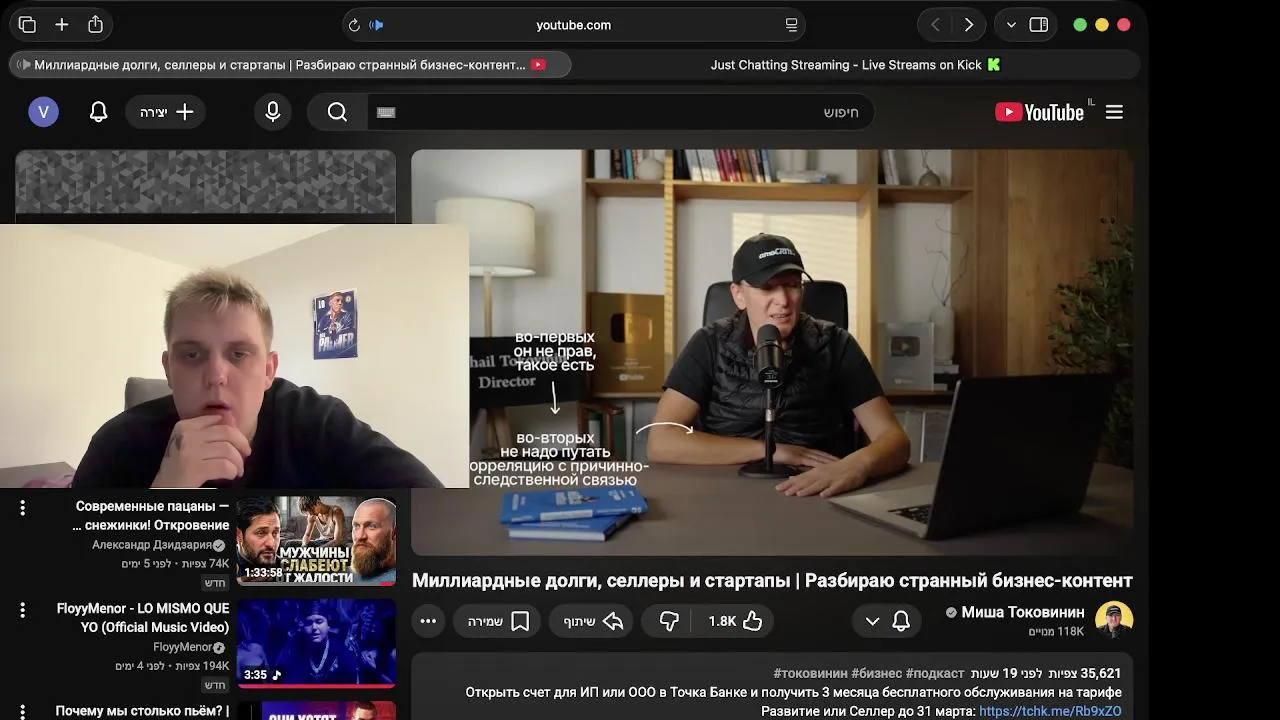Go forward with the right arrow
The image size is (1280, 720).
[969, 25]
